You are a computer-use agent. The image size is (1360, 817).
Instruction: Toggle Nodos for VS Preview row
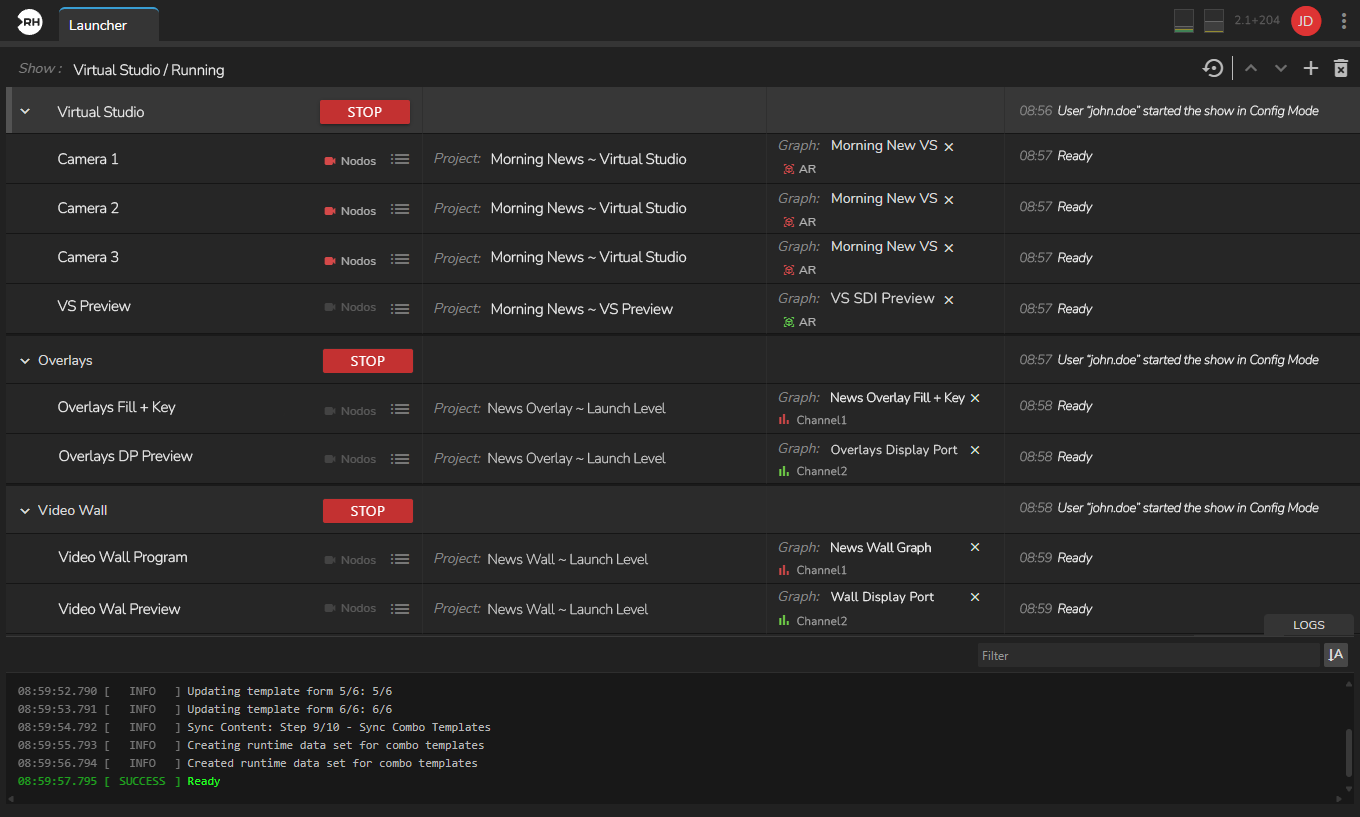(x=330, y=307)
